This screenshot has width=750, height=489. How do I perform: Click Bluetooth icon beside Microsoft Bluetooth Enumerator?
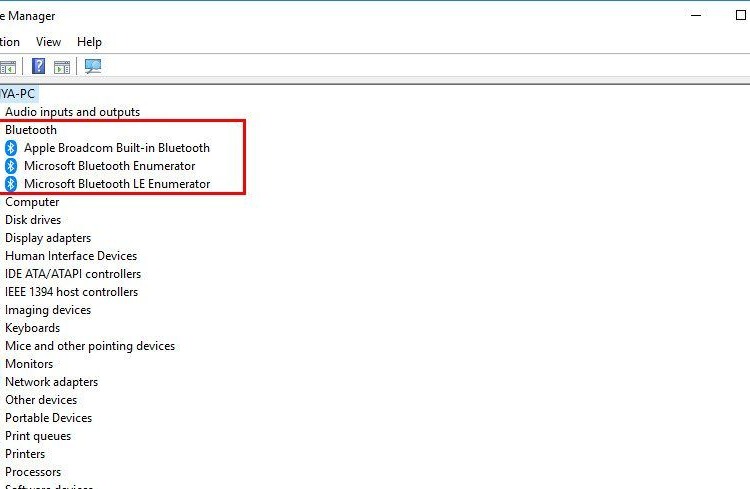[11, 166]
